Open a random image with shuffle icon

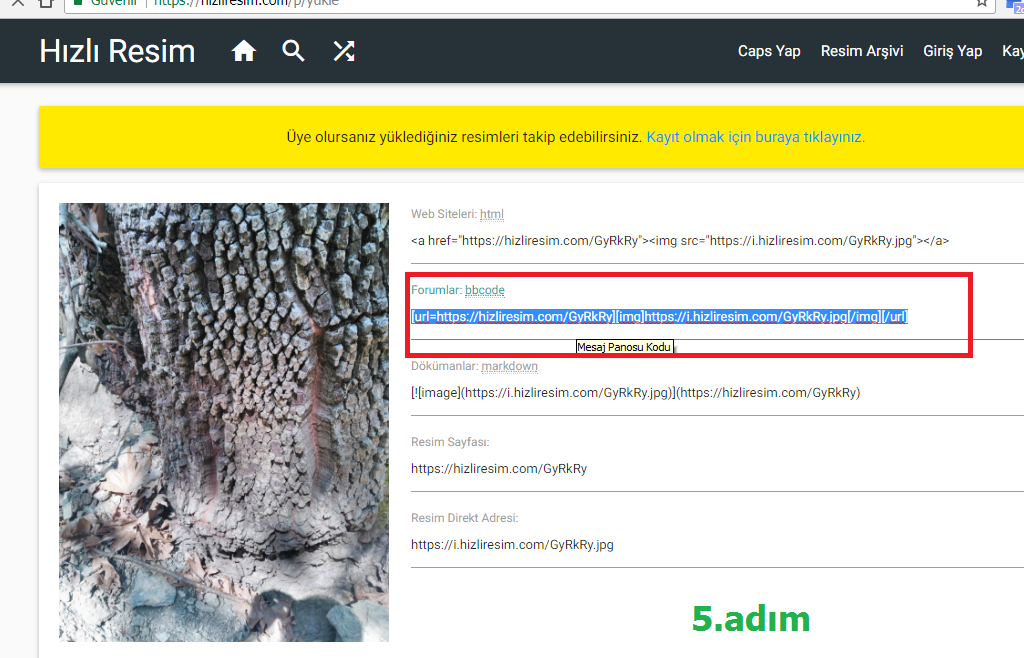(344, 51)
